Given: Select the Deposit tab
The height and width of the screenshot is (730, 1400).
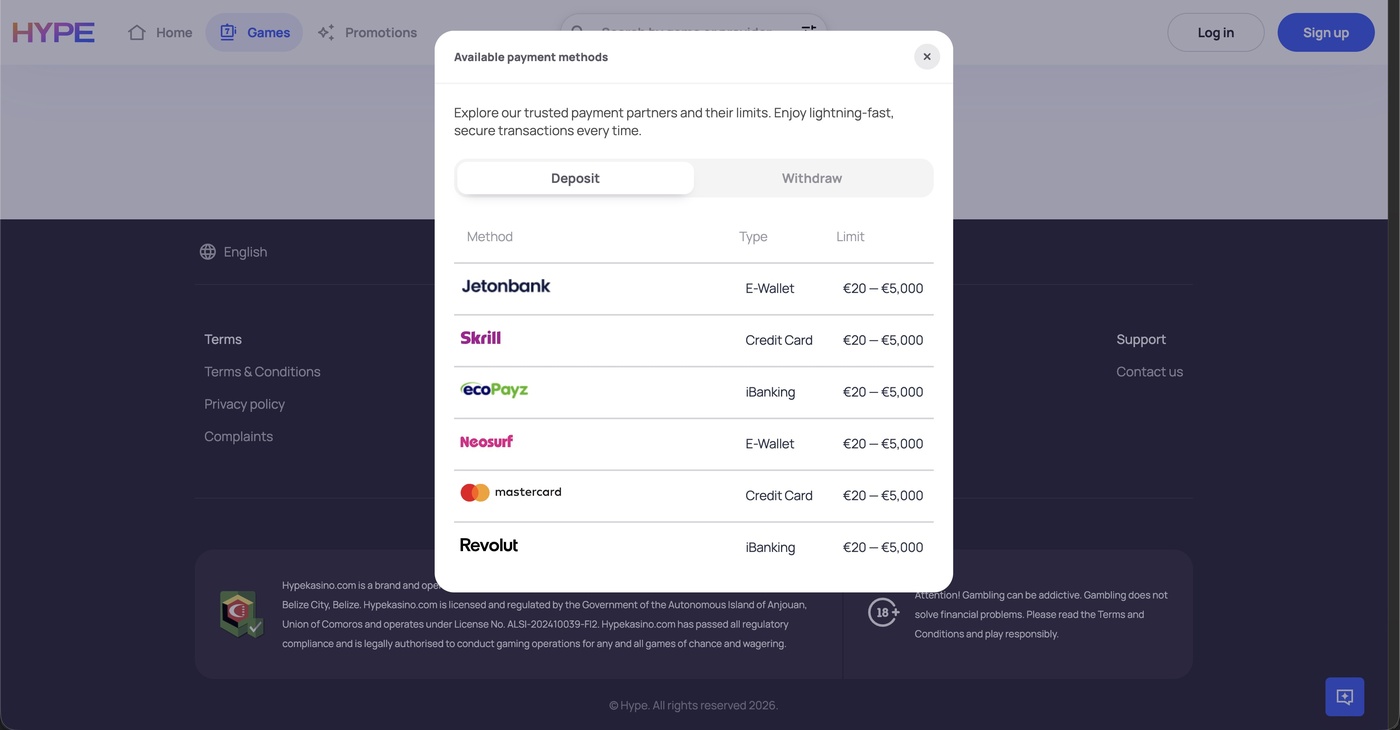Looking at the screenshot, I should coord(575,178).
